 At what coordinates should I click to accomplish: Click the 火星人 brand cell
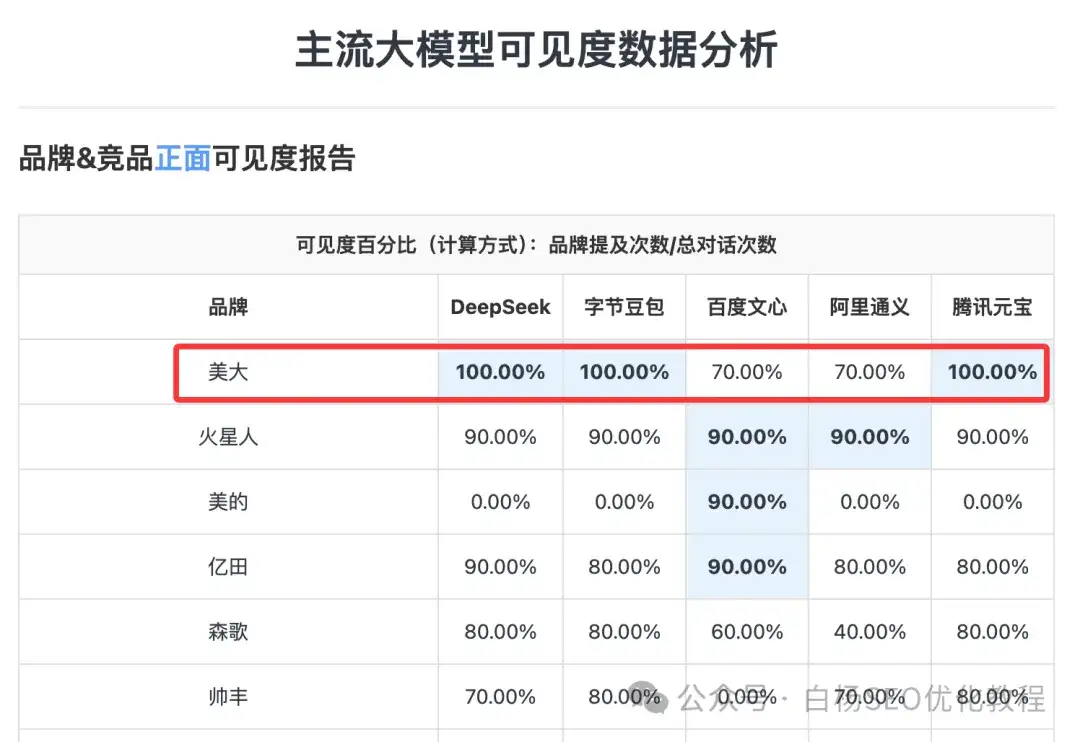click(x=228, y=437)
